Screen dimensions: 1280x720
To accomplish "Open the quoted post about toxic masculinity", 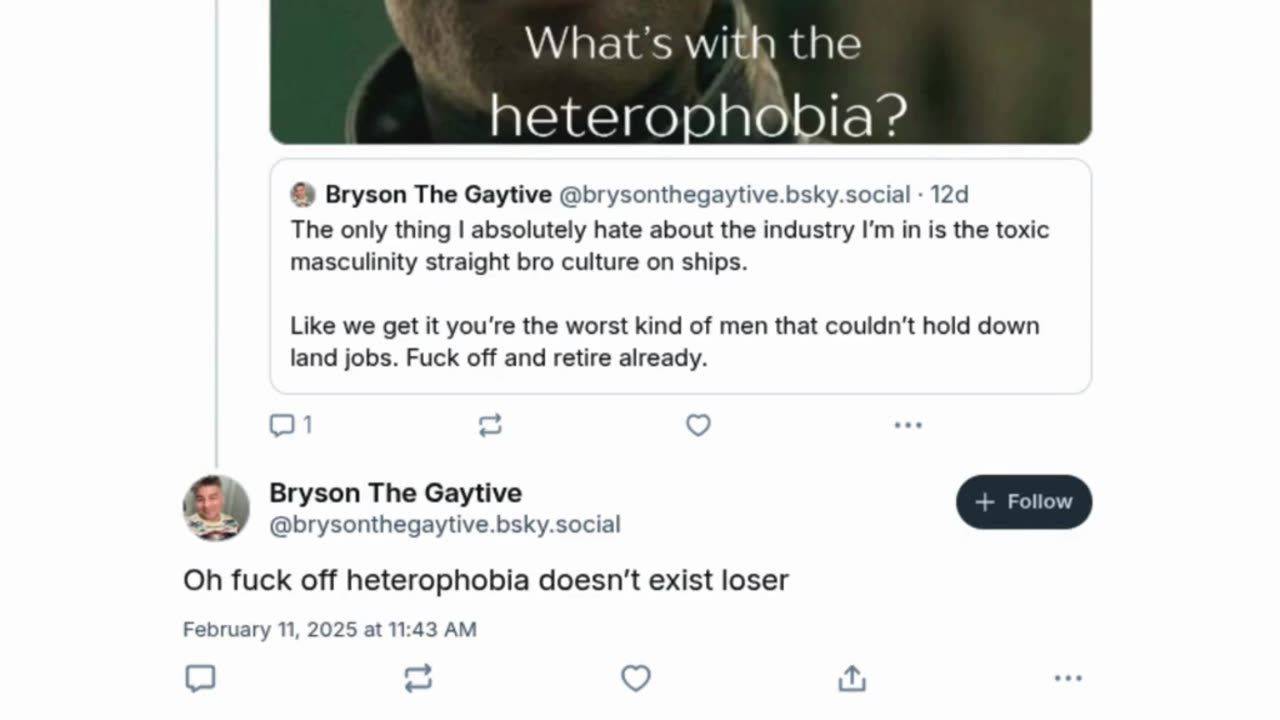I will tap(680, 295).
